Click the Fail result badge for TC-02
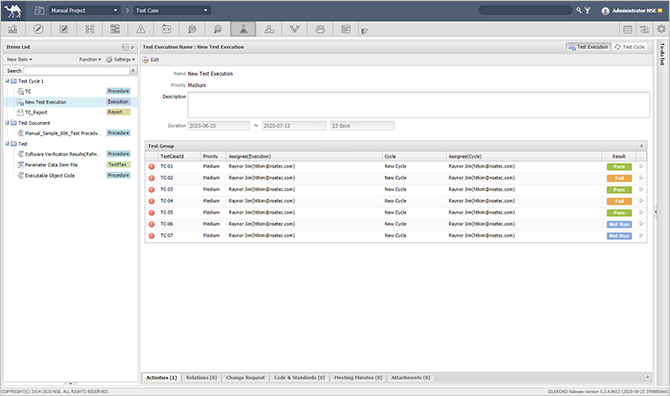The height and width of the screenshot is (396, 670). [619, 178]
